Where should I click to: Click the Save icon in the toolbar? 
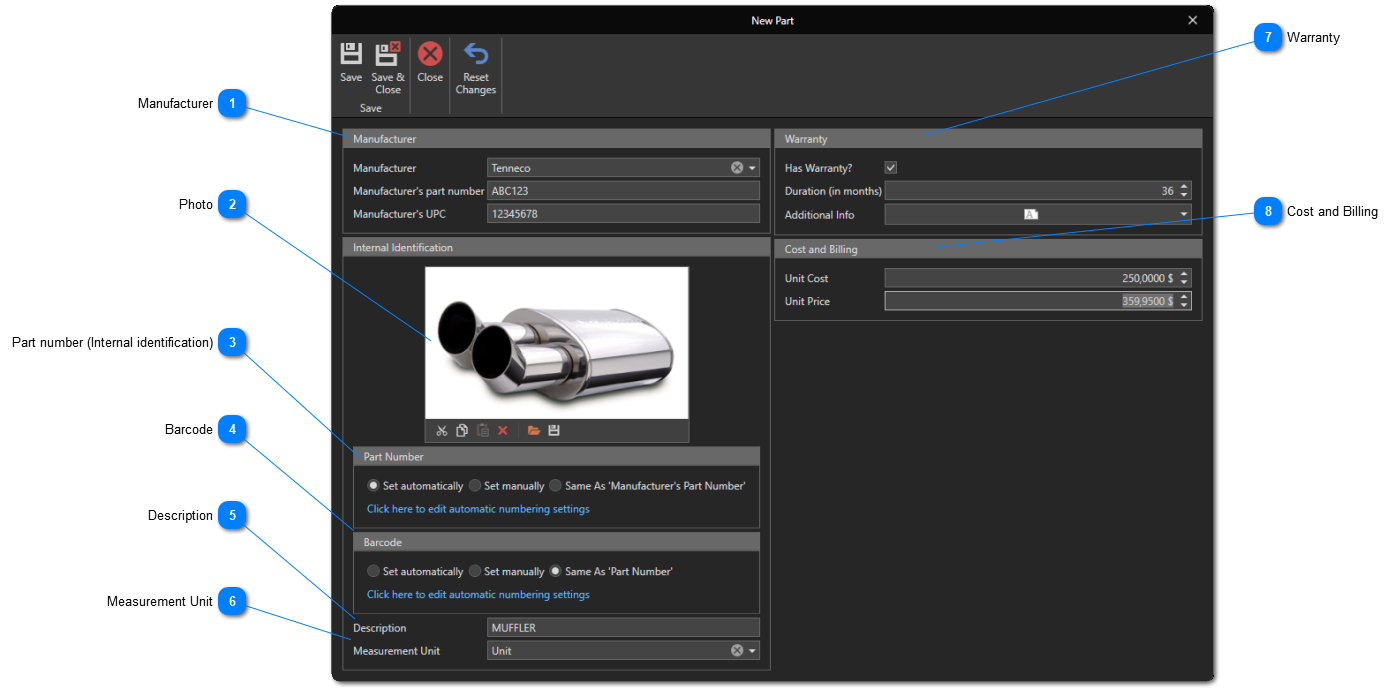click(351, 55)
